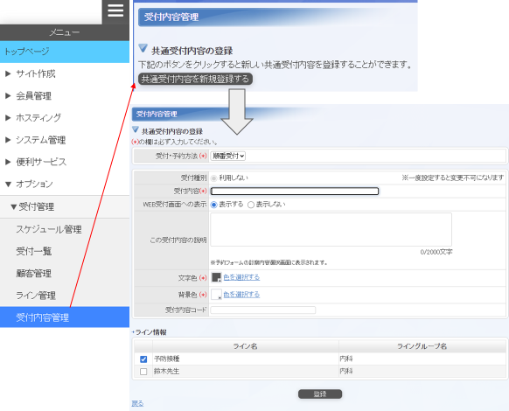The height and width of the screenshot is (411, 509).
Task: Open the text color swatch for 文字色
Action: 216,277
